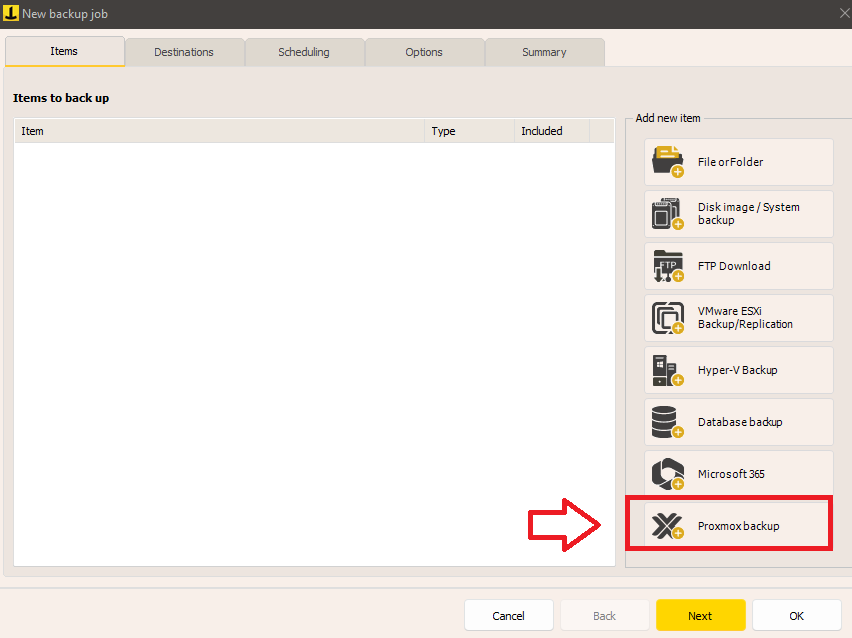Select the Items tab
Viewport: 852px width, 638px height.
coord(64,51)
